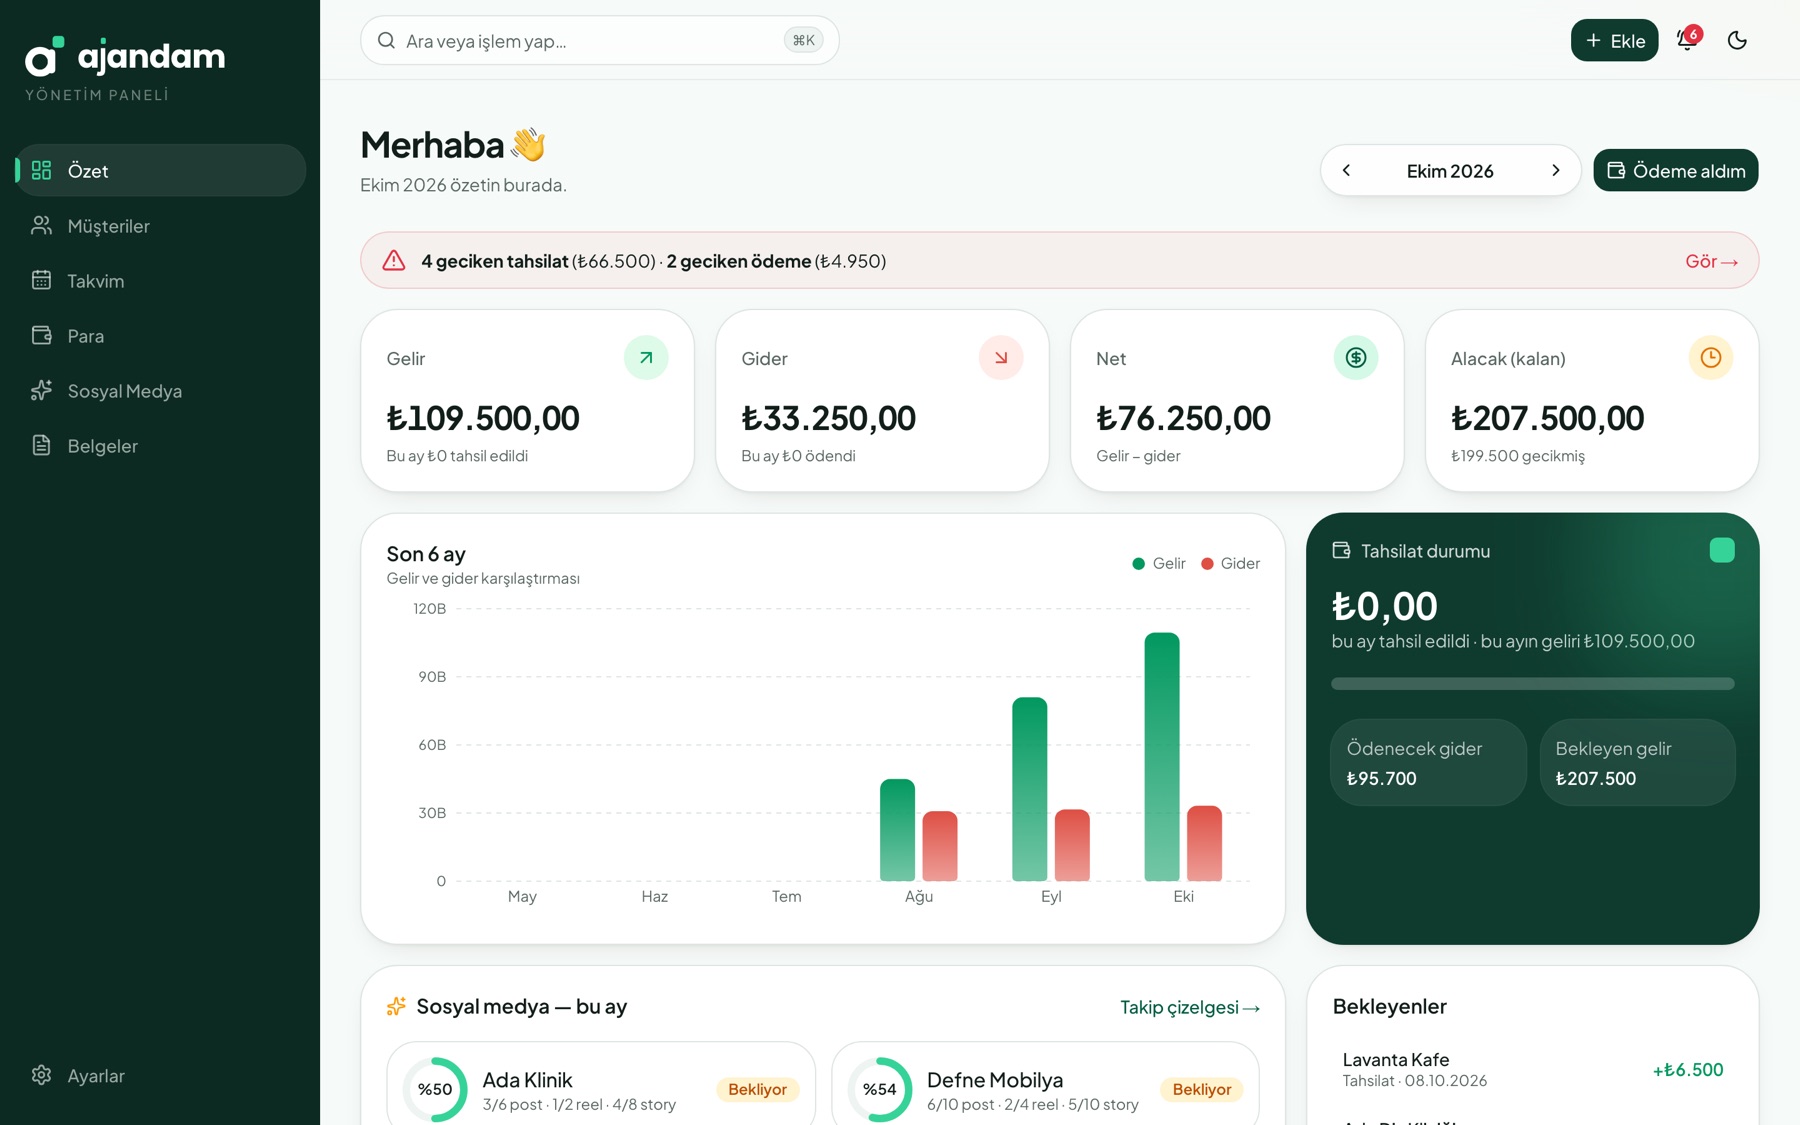
Task: Open Sosyal Medya in the sidebar
Action: click(160, 391)
